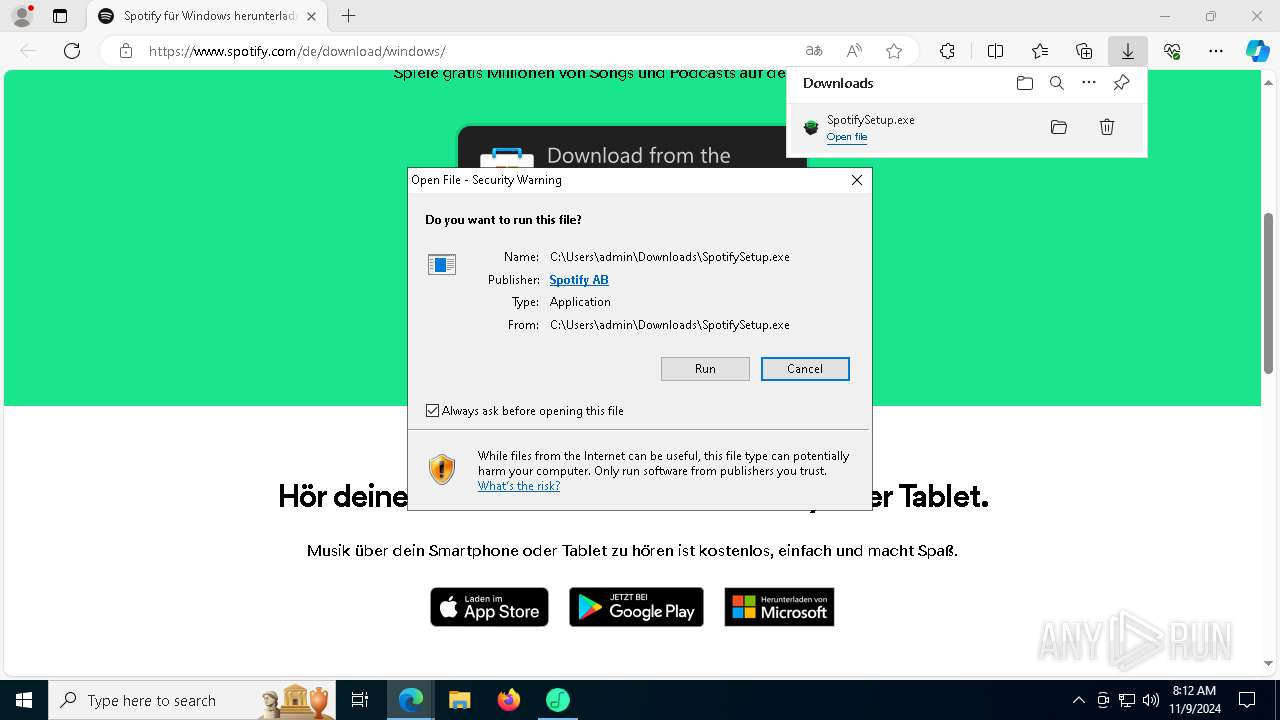Click the Laden im App Store badge
This screenshot has width=1280, height=720.
pos(489,607)
